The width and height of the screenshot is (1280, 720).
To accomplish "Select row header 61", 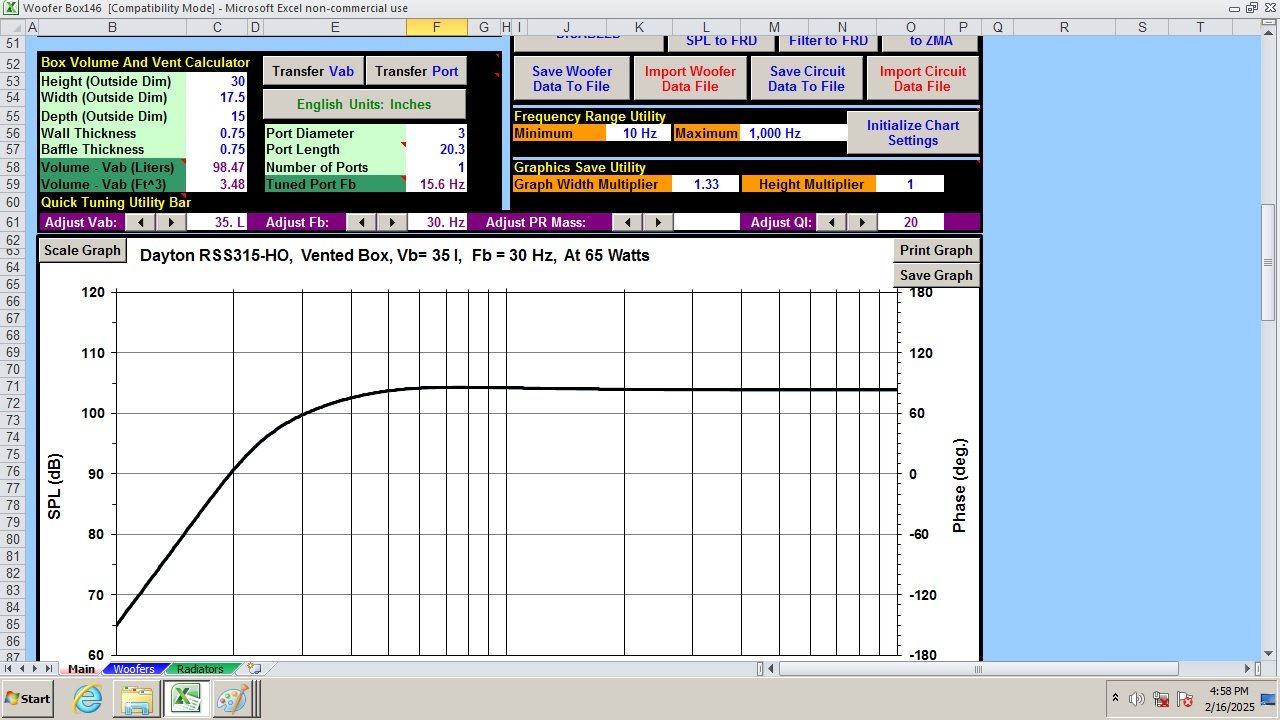I will click(13, 222).
